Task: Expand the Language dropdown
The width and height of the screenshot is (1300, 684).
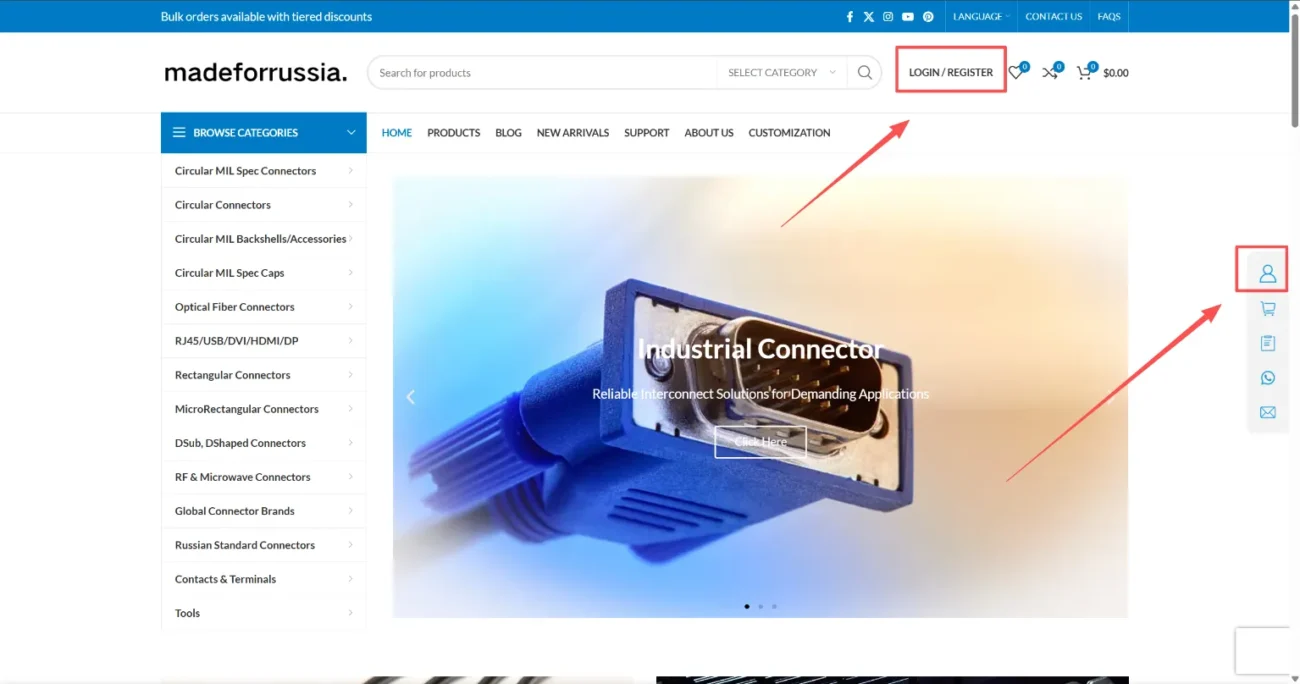Action: pyautogui.click(x=980, y=17)
